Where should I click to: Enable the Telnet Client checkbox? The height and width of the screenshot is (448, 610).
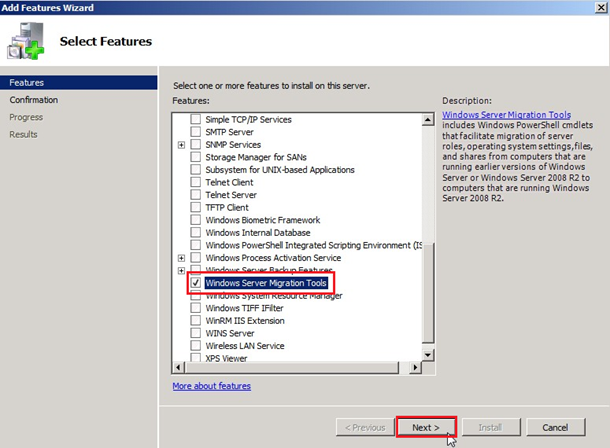(196, 182)
